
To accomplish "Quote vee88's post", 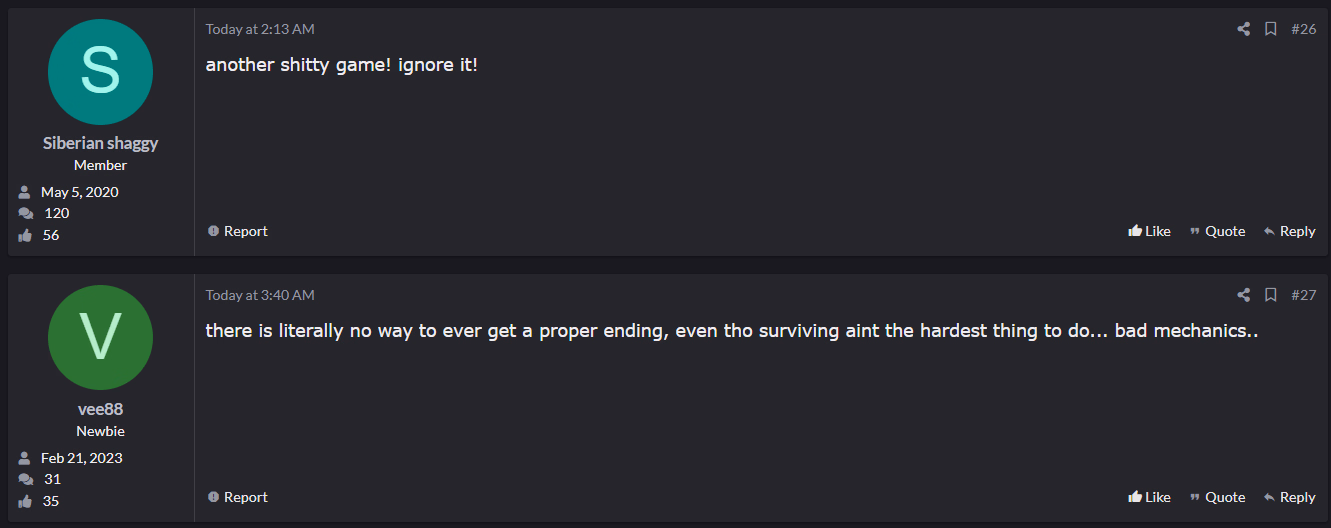I will (1217, 497).
